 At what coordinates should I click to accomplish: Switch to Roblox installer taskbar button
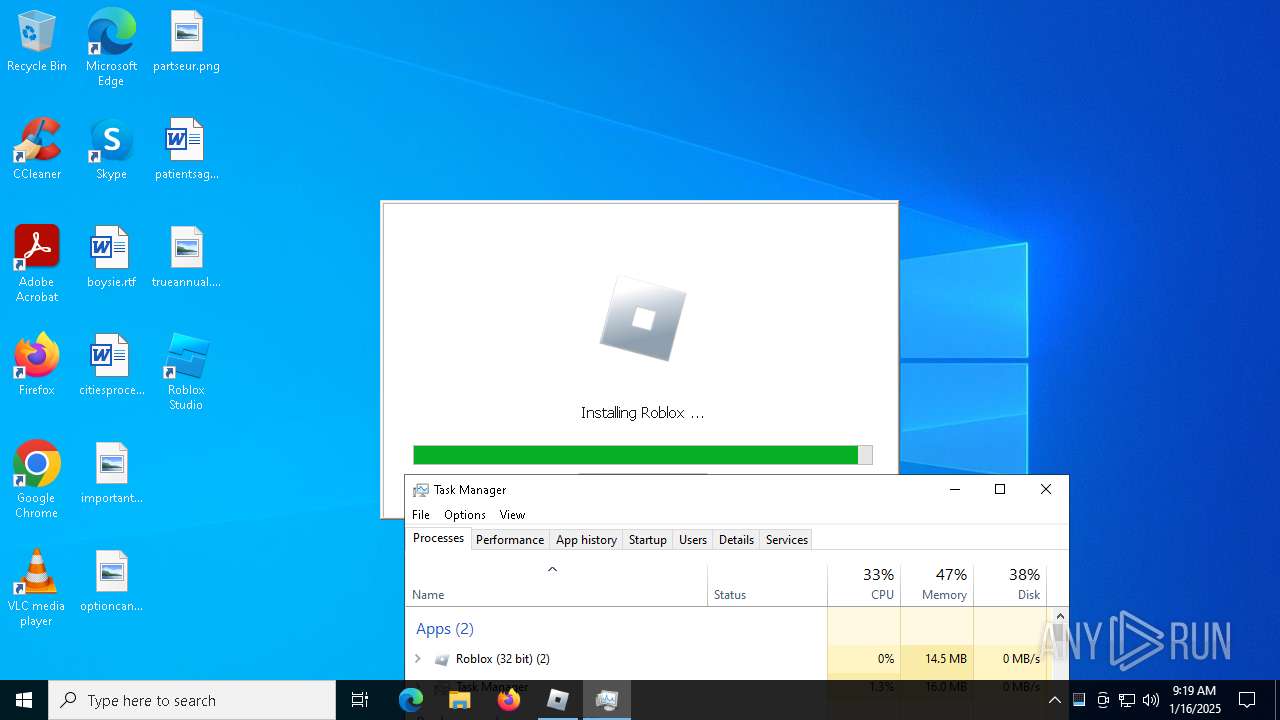click(558, 700)
